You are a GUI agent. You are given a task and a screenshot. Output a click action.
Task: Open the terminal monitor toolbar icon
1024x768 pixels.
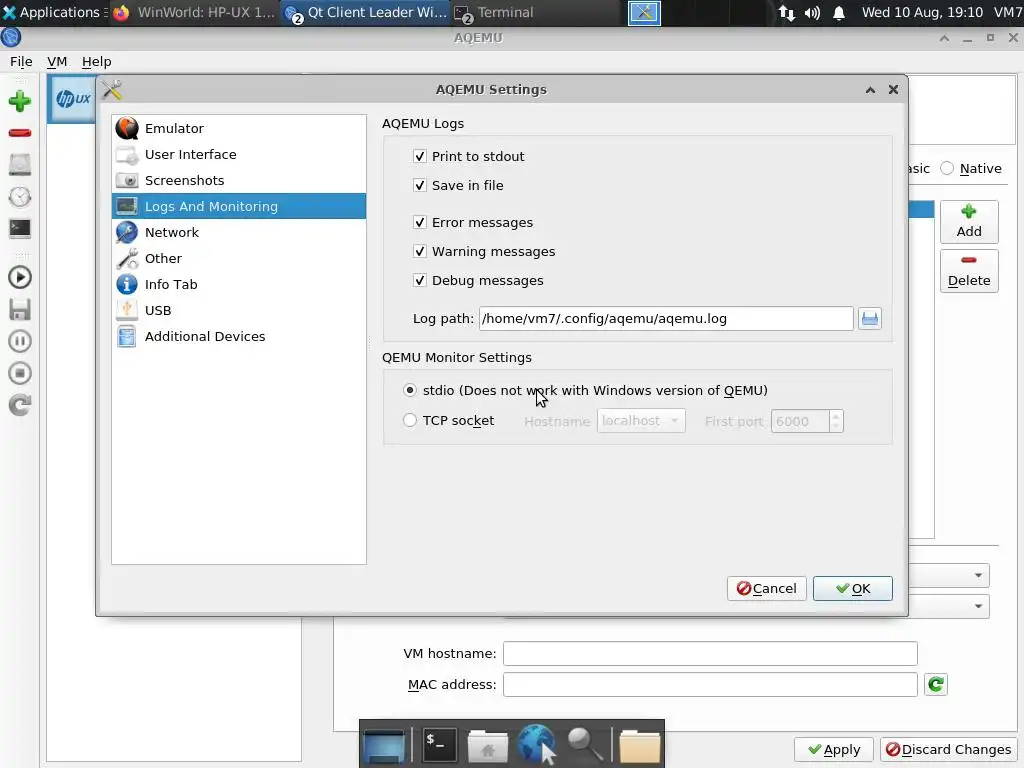[20, 228]
